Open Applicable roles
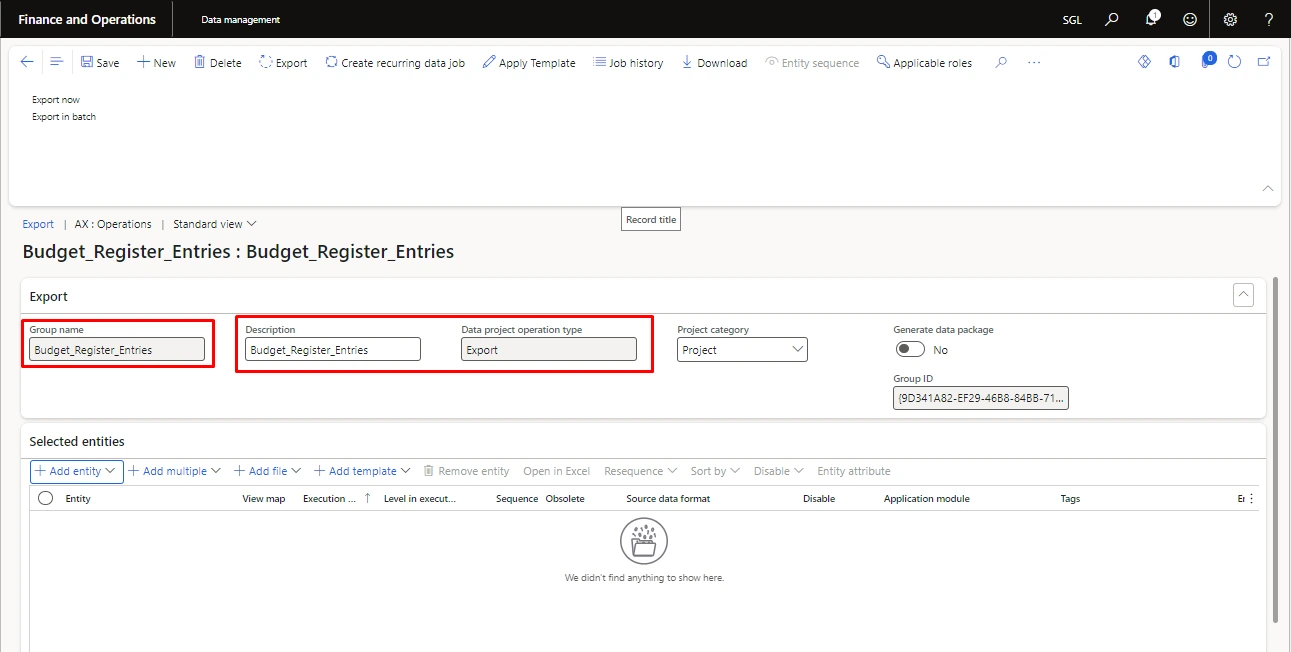The image size is (1291, 652). click(924, 62)
